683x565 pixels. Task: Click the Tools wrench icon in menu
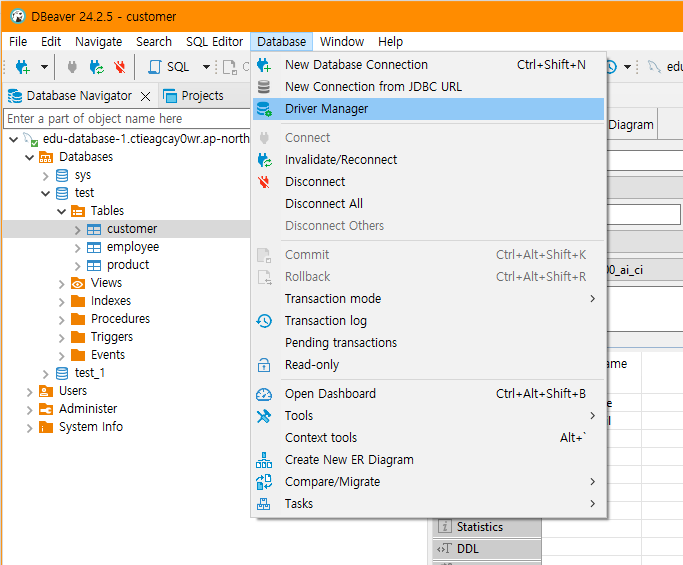pyautogui.click(x=264, y=416)
